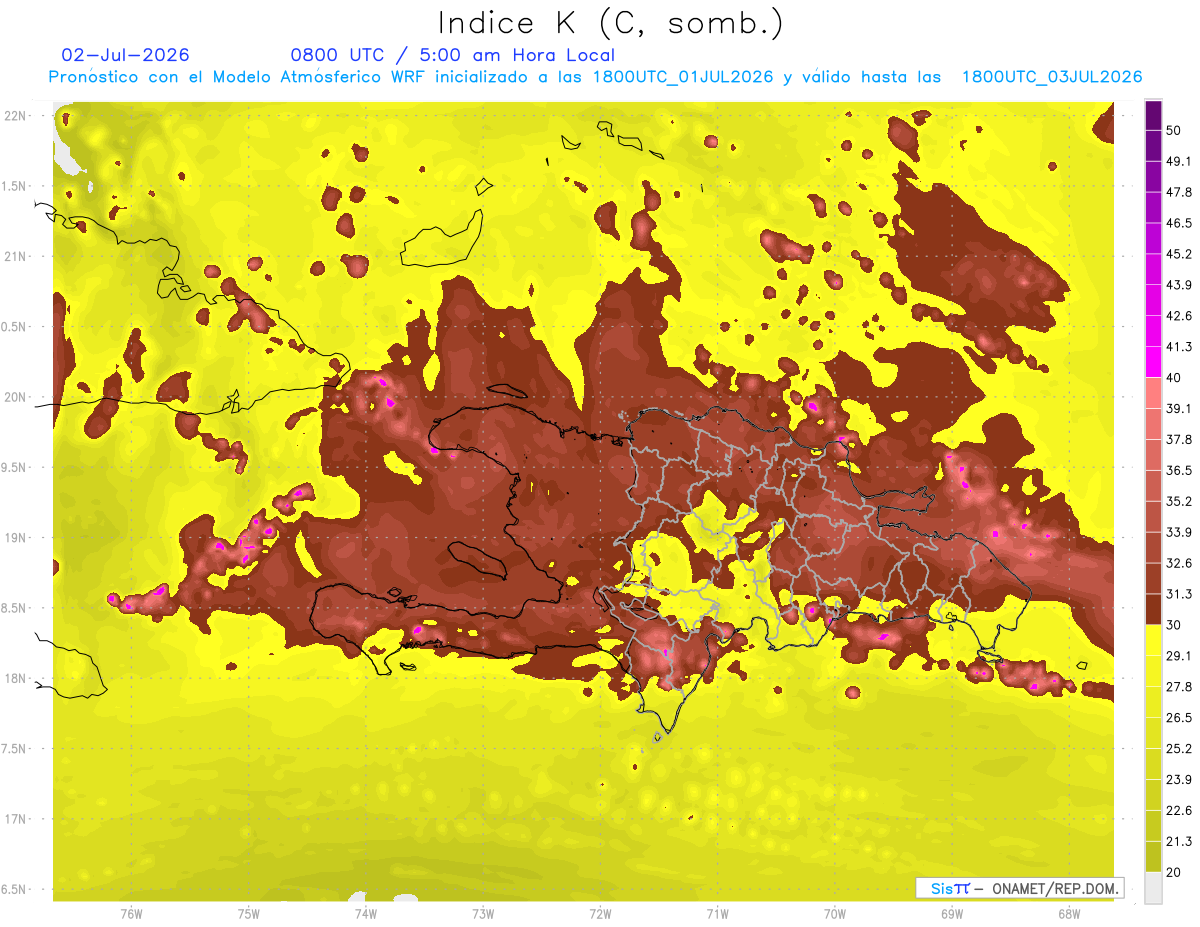The image size is (1200, 927).
Task: Click the colorbar label '36.5'
Action: click(x=1178, y=470)
